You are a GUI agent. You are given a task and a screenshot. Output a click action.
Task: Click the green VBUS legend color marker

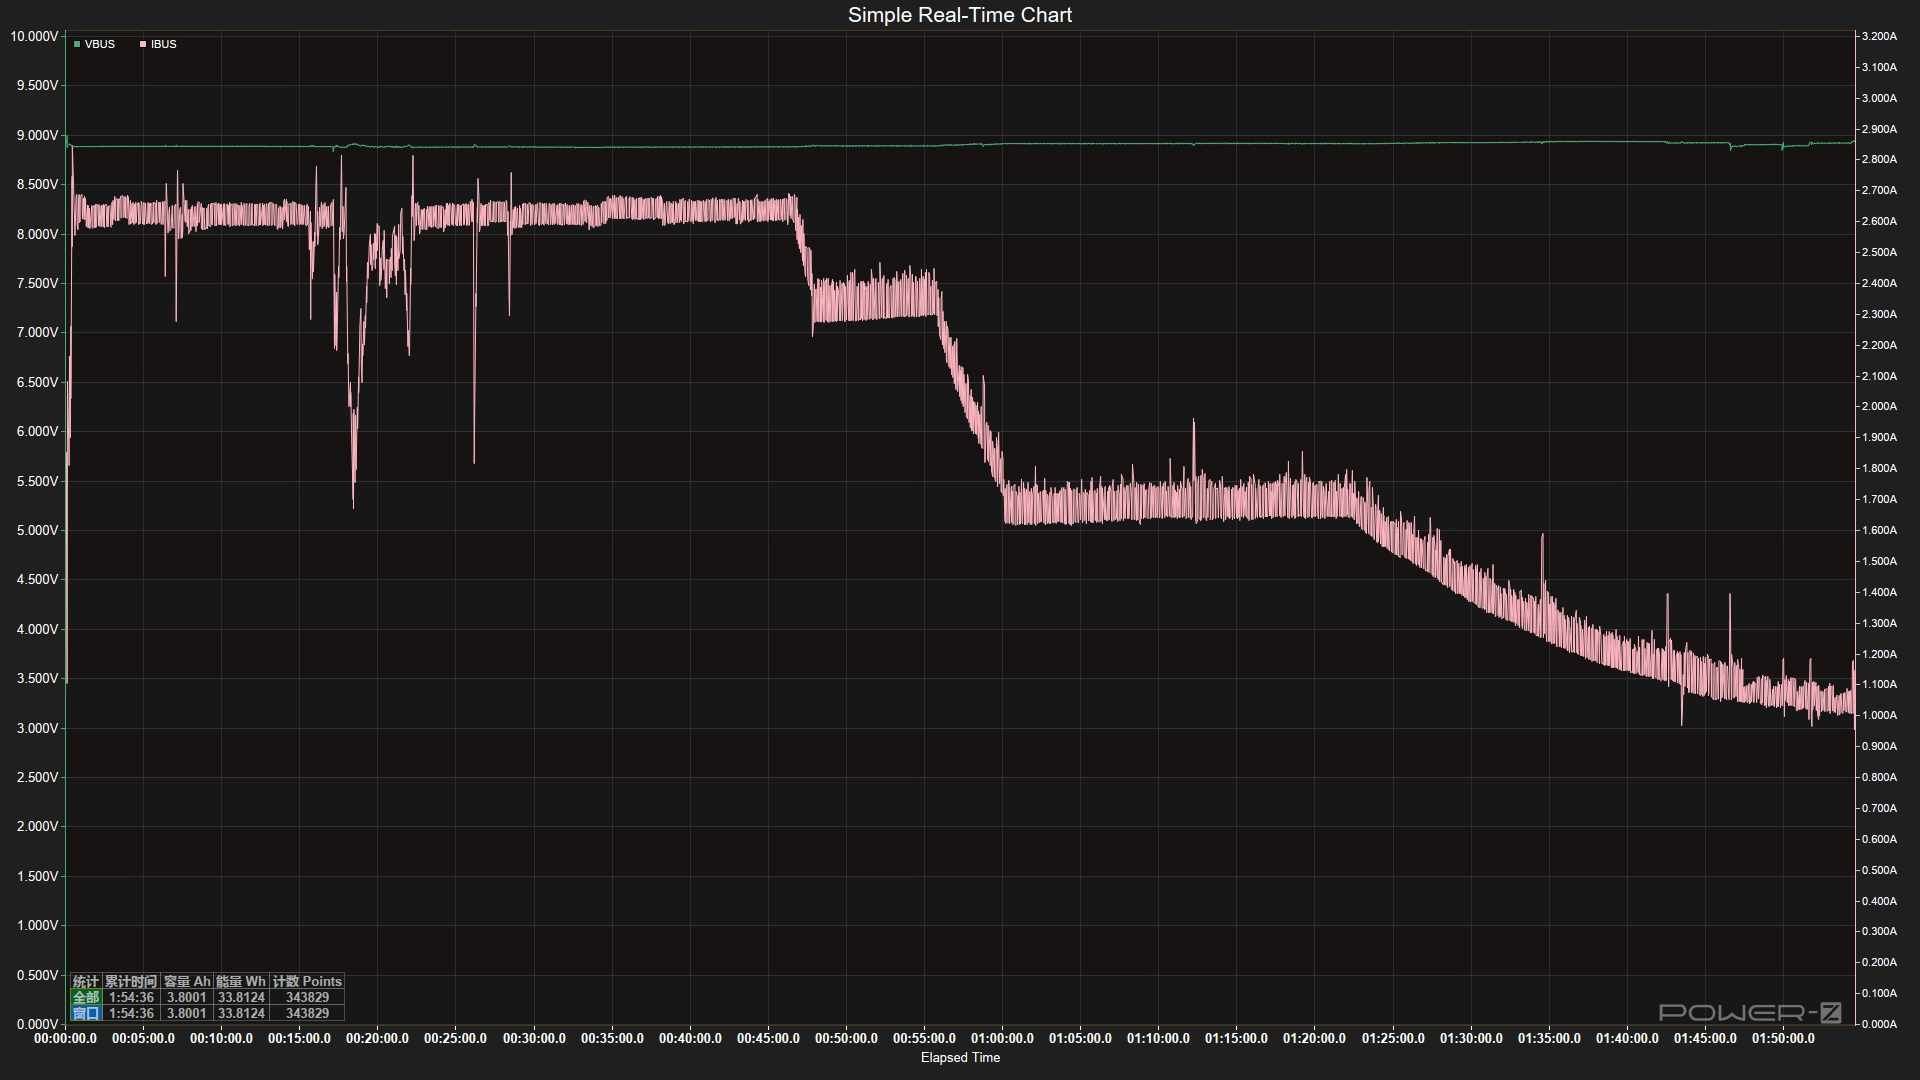tap(77, 44)
